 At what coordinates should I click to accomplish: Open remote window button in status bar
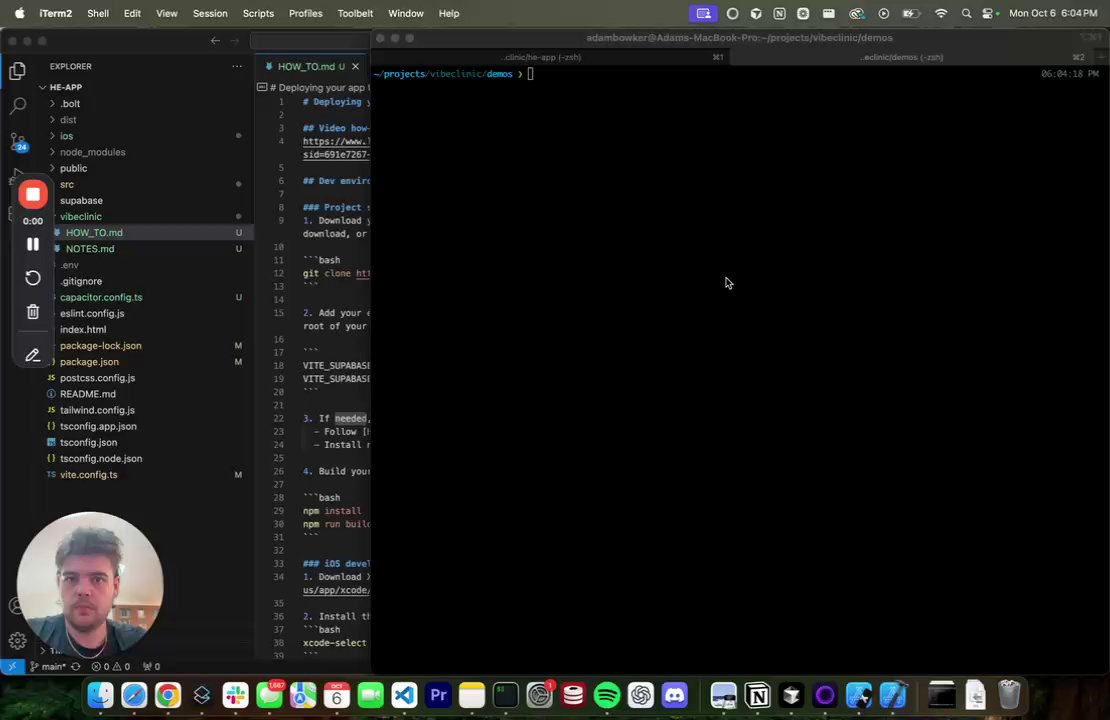[x=12, y=666]
